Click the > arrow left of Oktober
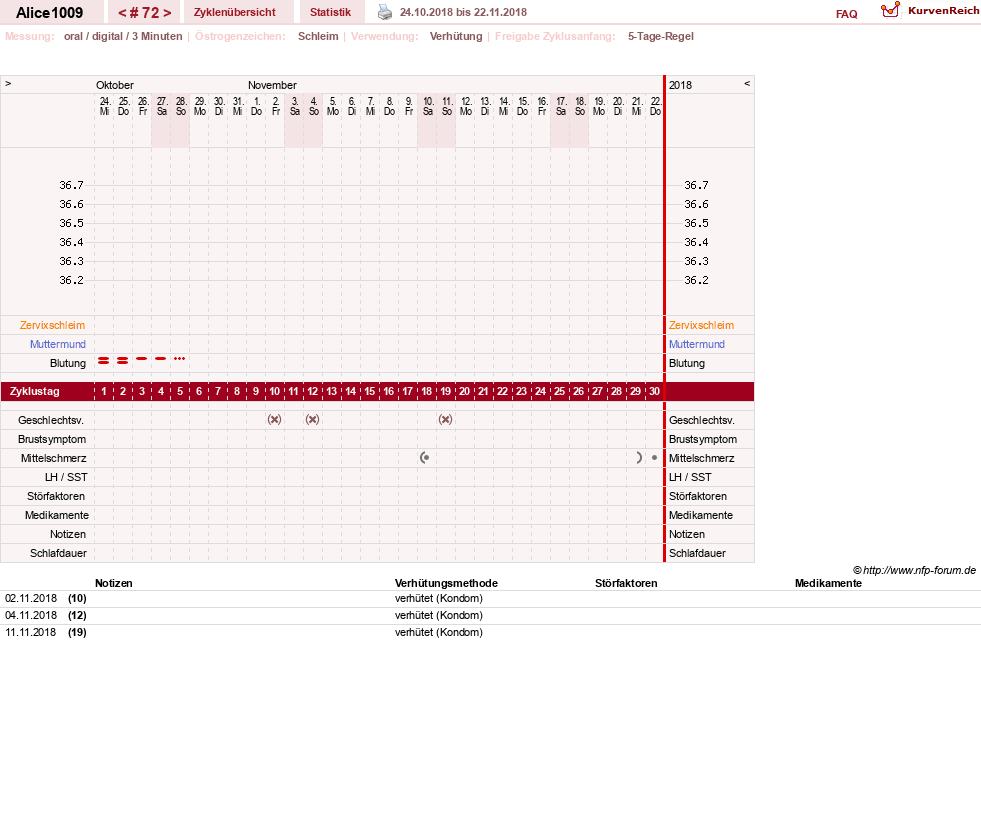The image size is (981, 822). [8, 83]
